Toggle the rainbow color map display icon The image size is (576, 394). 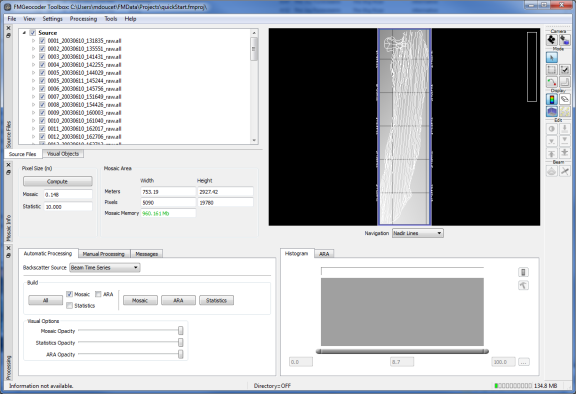(552, 99)
